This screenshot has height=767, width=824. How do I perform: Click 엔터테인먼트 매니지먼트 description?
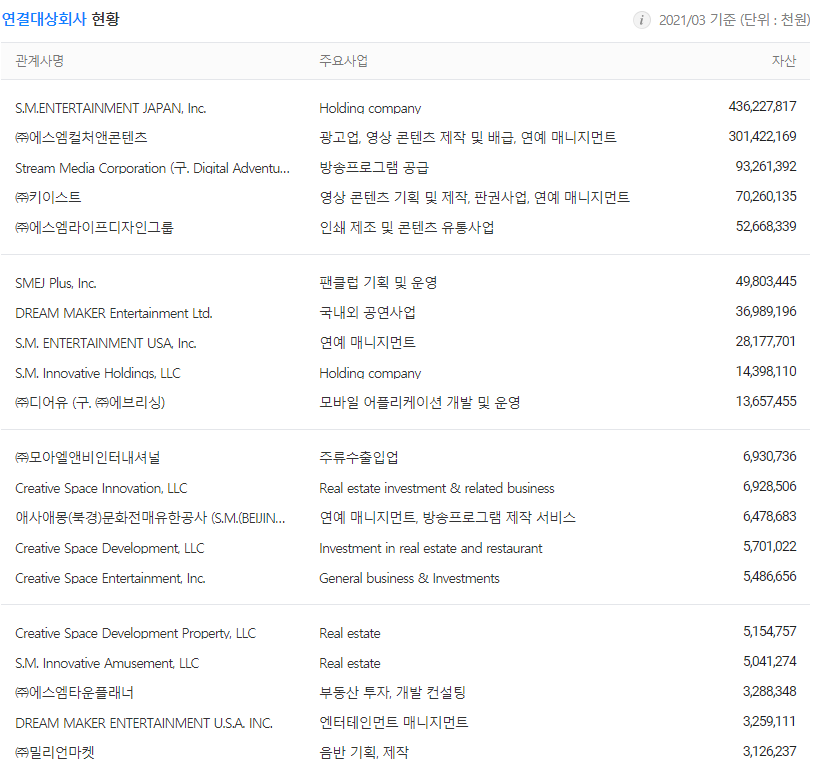(x=394, y=722)
